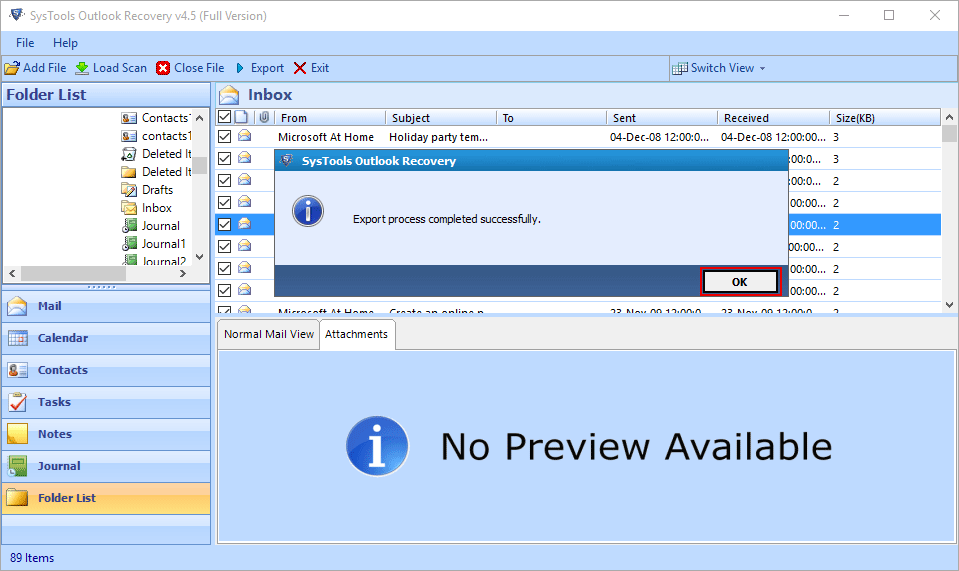Select the Journal1 folder icon in tree
Image resolution: width=959 pixels, height=571 pixels.
[129, 244]
